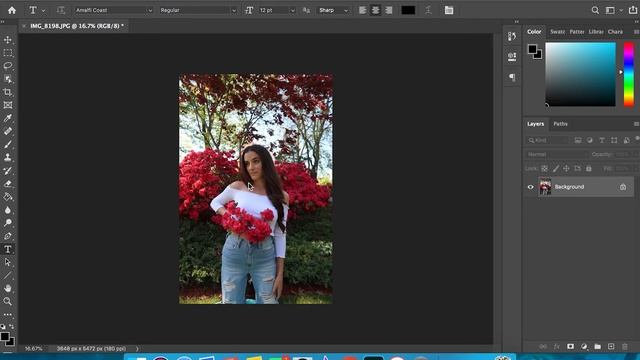Align text left
The height and width of the screenshot is (360, 640).
362,10
